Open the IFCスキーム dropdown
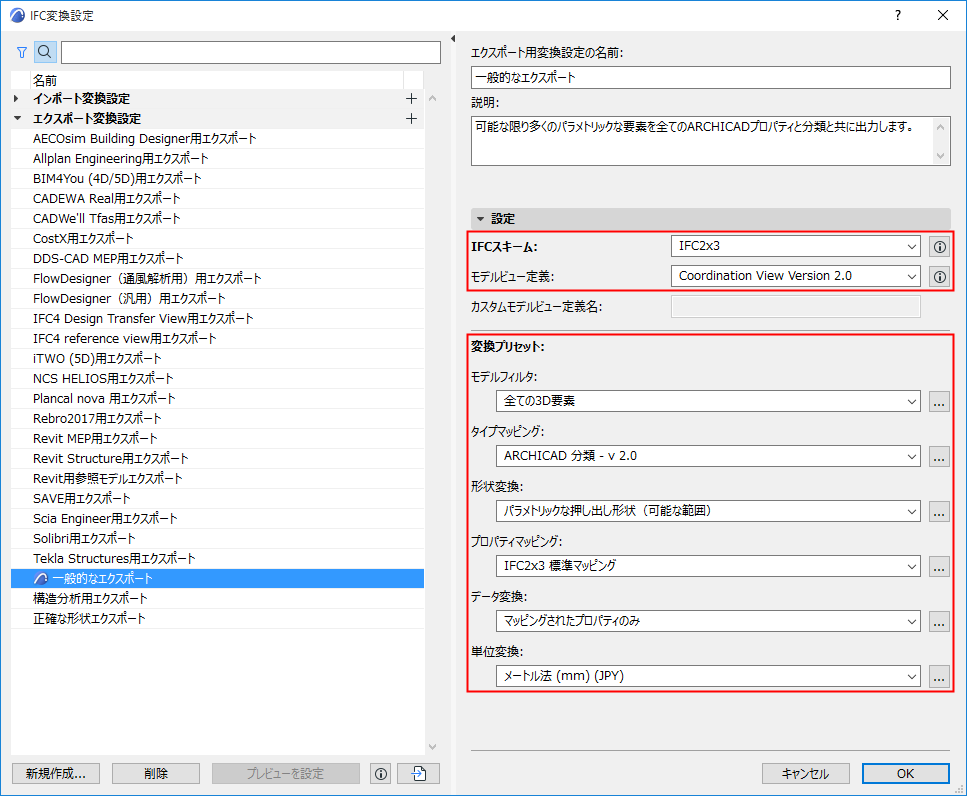Screen dimensions: 967x796 (x=795, y=247)
